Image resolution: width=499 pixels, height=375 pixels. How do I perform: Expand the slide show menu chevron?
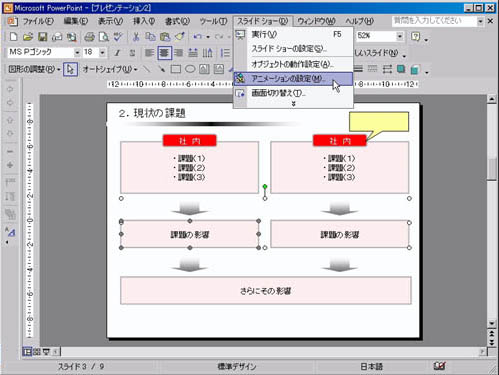[293, 104]
